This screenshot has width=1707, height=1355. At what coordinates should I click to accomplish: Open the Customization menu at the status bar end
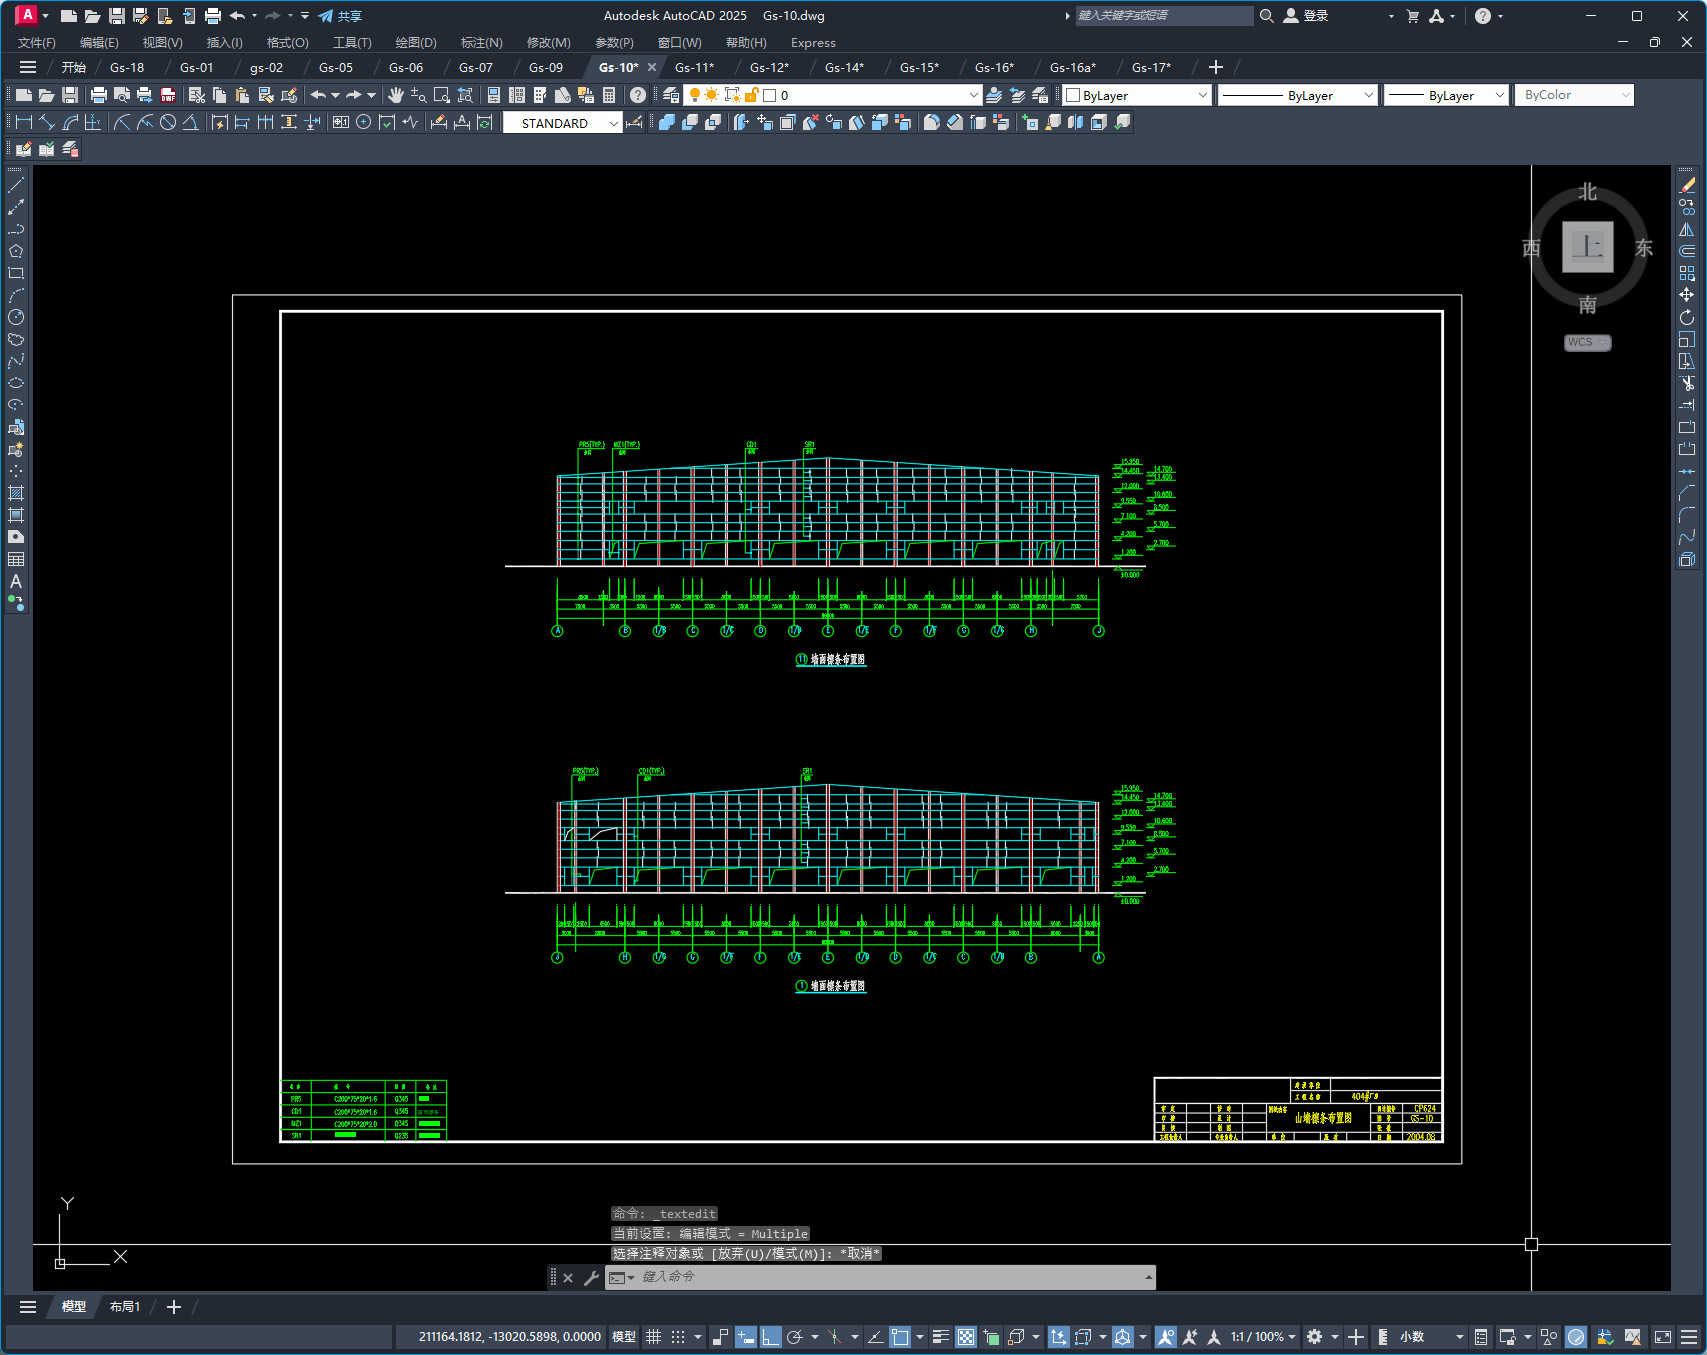click(x=1689, y=1337)
